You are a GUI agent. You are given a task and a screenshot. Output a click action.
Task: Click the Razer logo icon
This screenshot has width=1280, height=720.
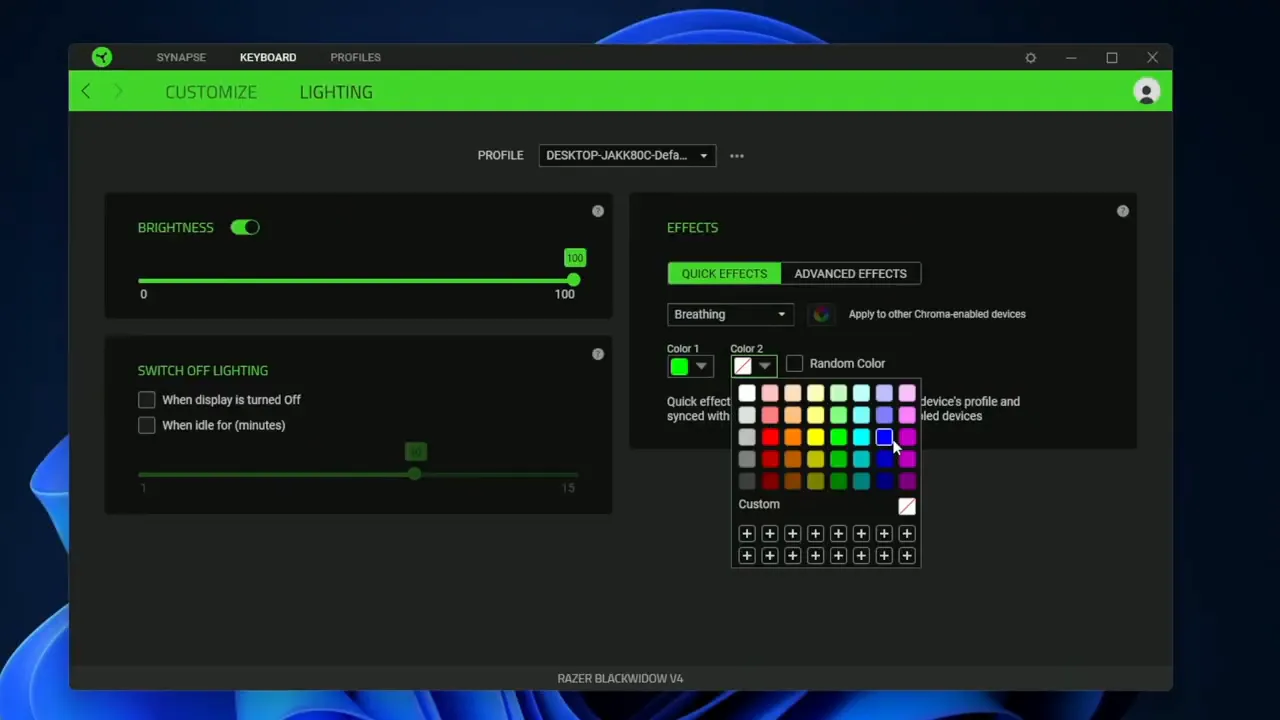tap(101, 57)
